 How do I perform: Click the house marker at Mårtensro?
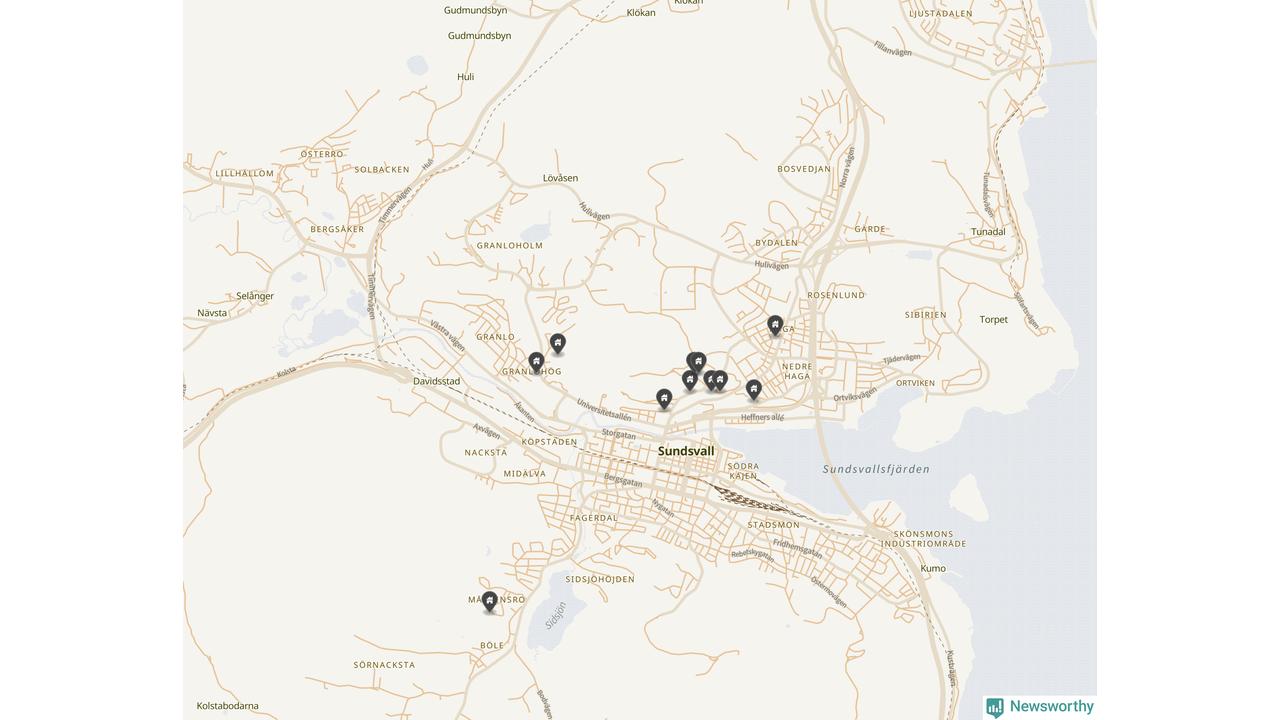[489, 601]
